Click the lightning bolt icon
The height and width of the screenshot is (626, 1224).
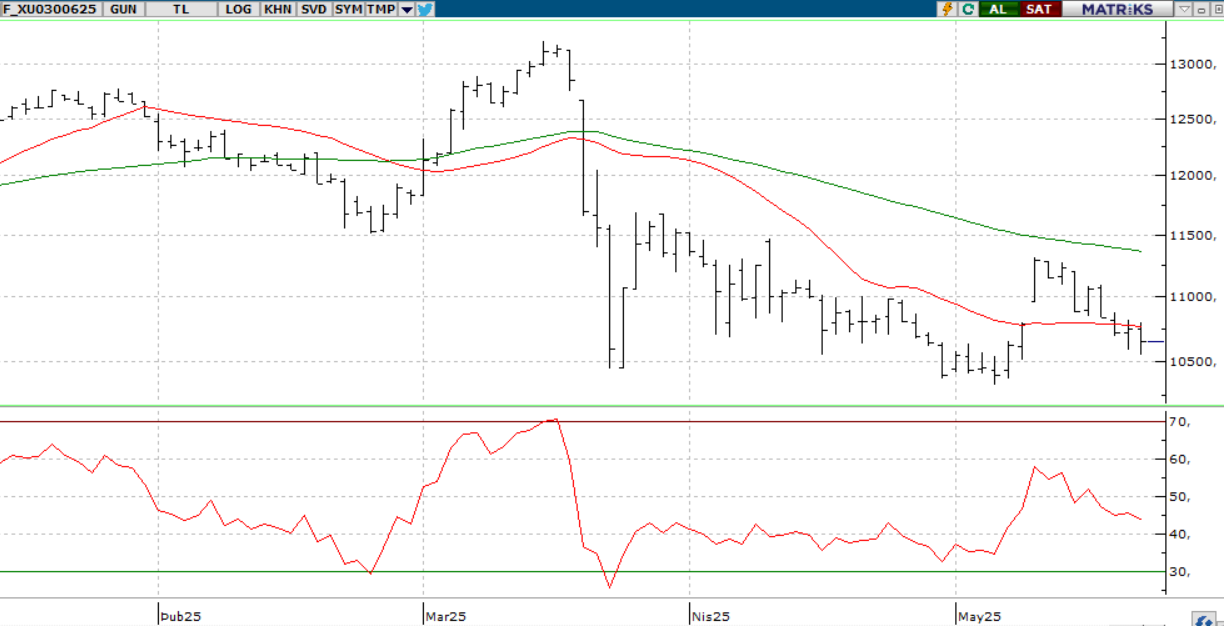(948, 9)
